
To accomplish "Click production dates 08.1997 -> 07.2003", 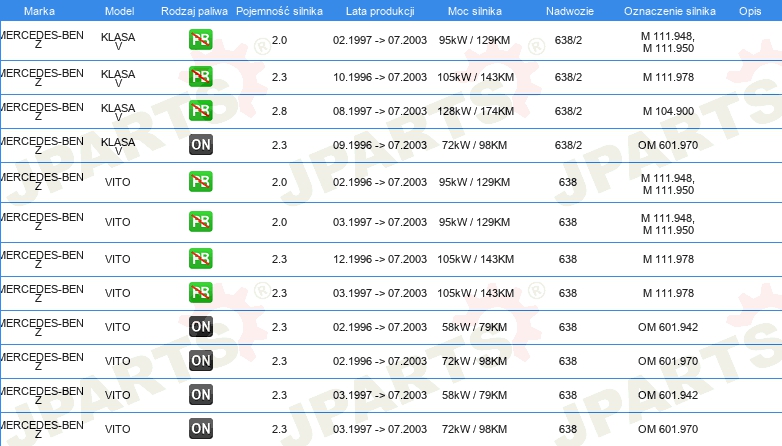I will [380, 111].
